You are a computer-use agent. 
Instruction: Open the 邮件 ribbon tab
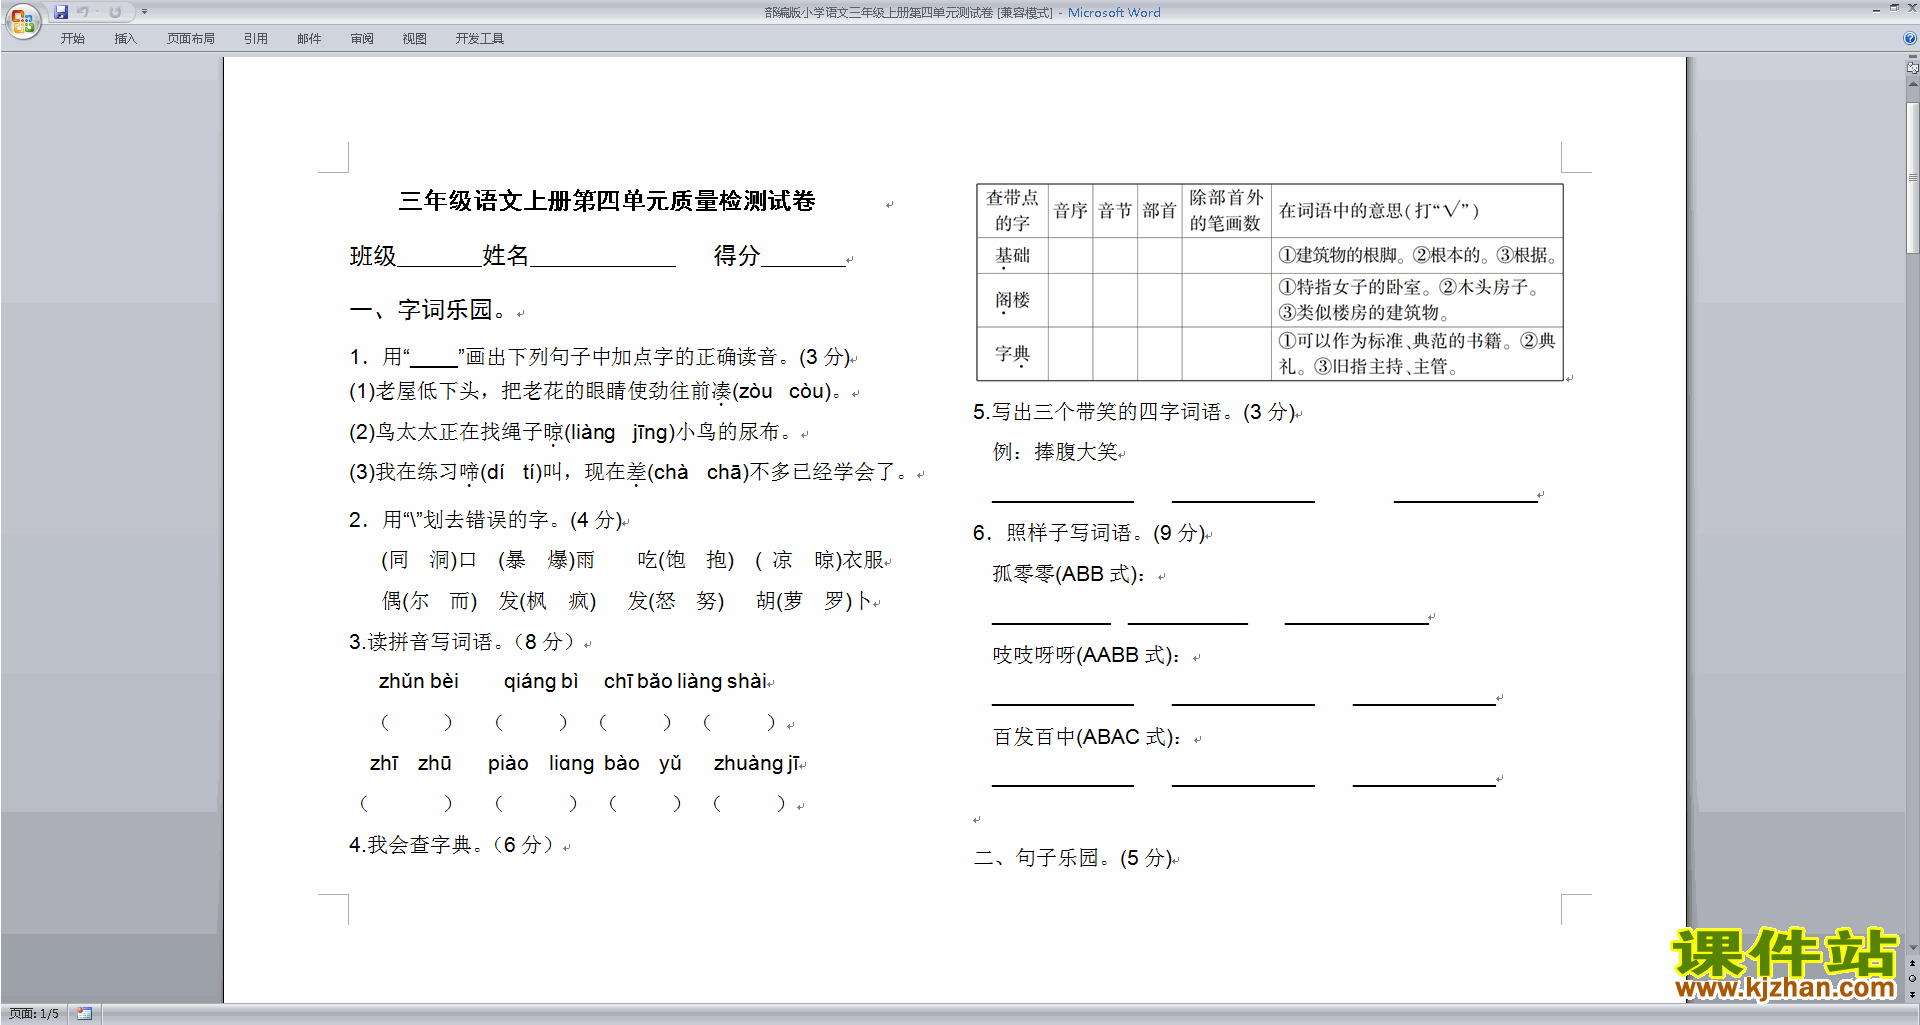pyautogui.click(x=309, y=39)
